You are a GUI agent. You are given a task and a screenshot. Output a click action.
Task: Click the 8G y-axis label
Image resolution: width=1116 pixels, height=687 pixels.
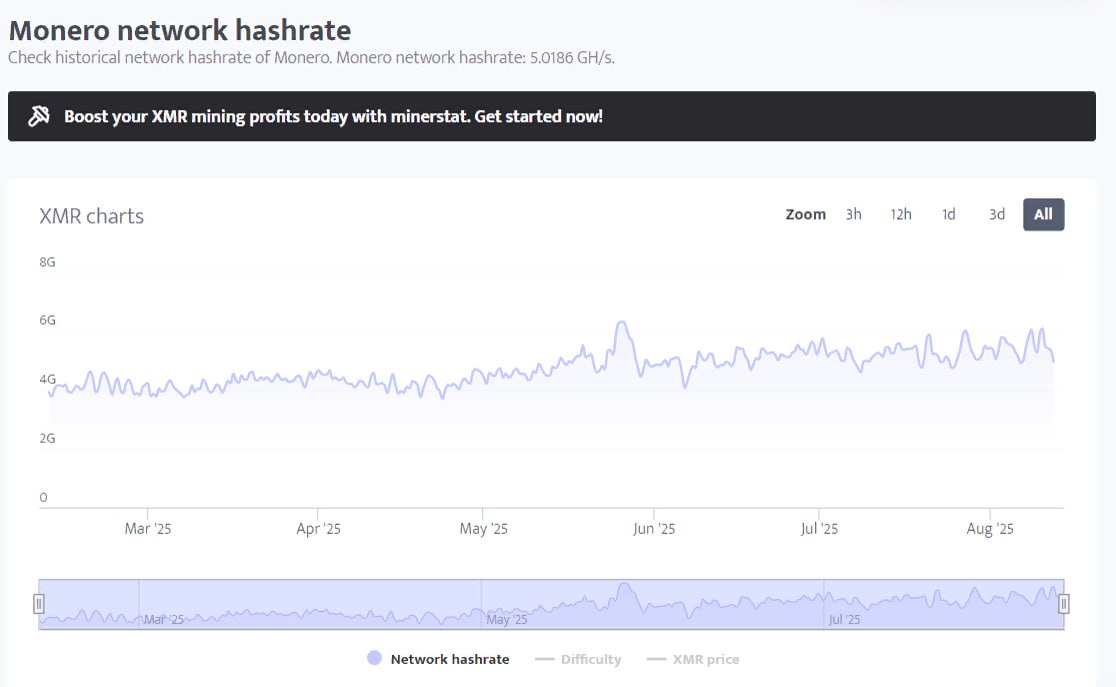(x=47, y=262)
